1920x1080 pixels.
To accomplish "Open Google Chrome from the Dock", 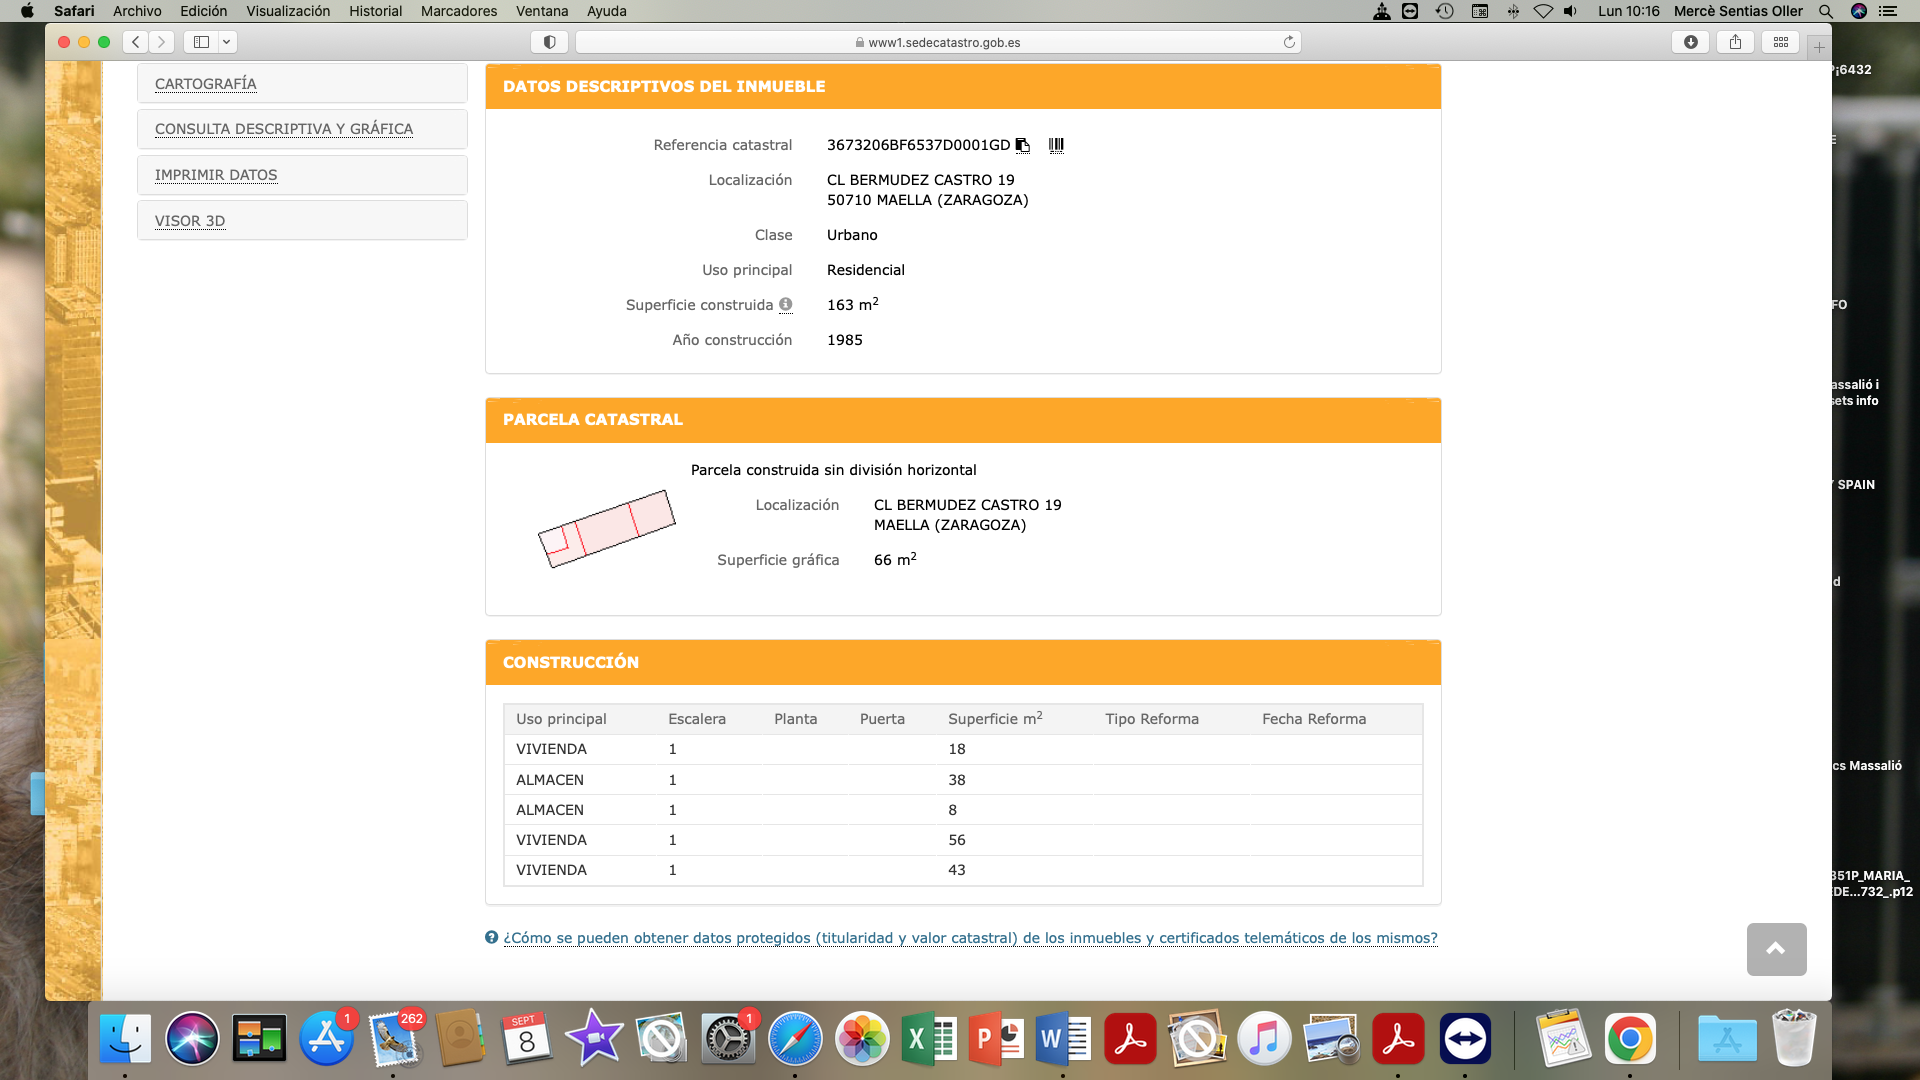I will coord(1630,1040).
